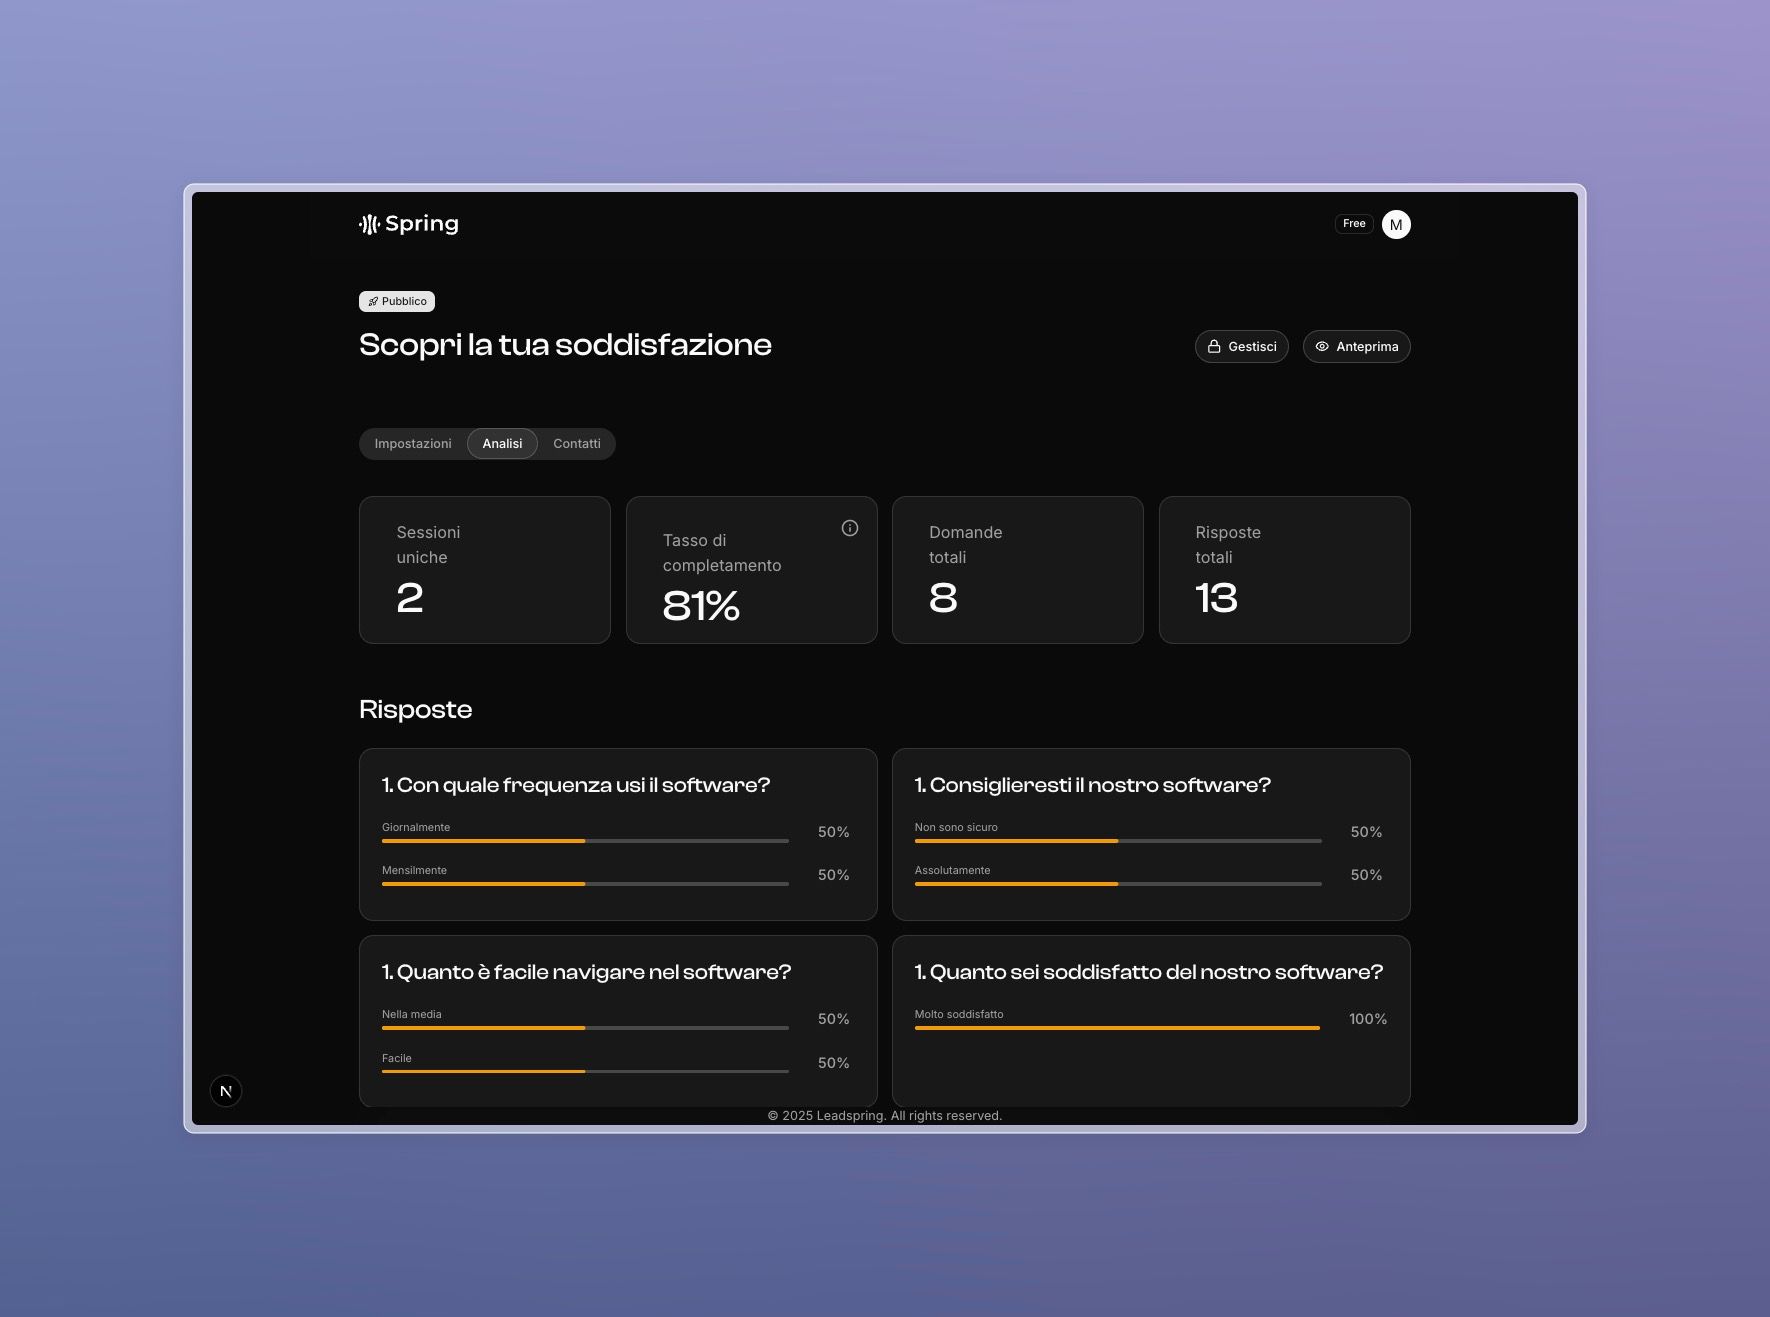
Task: Click the survey title Scopri la tua soddisfazione
Action: coord(565,345)
